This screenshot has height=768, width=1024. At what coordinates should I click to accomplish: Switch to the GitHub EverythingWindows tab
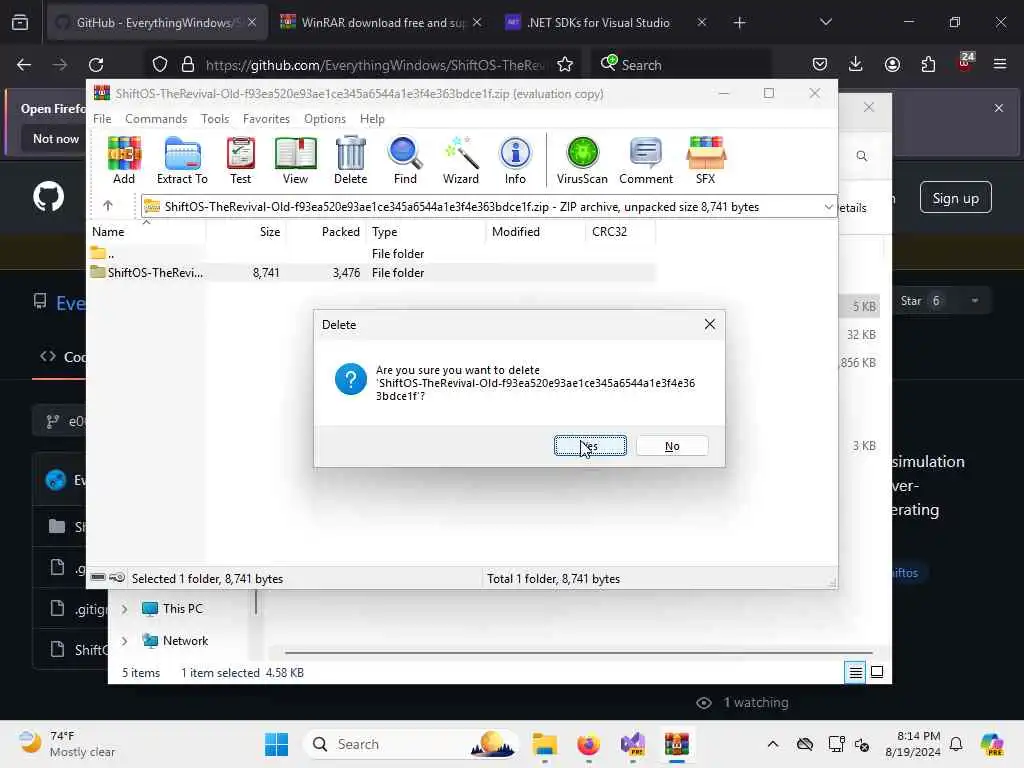157,23
